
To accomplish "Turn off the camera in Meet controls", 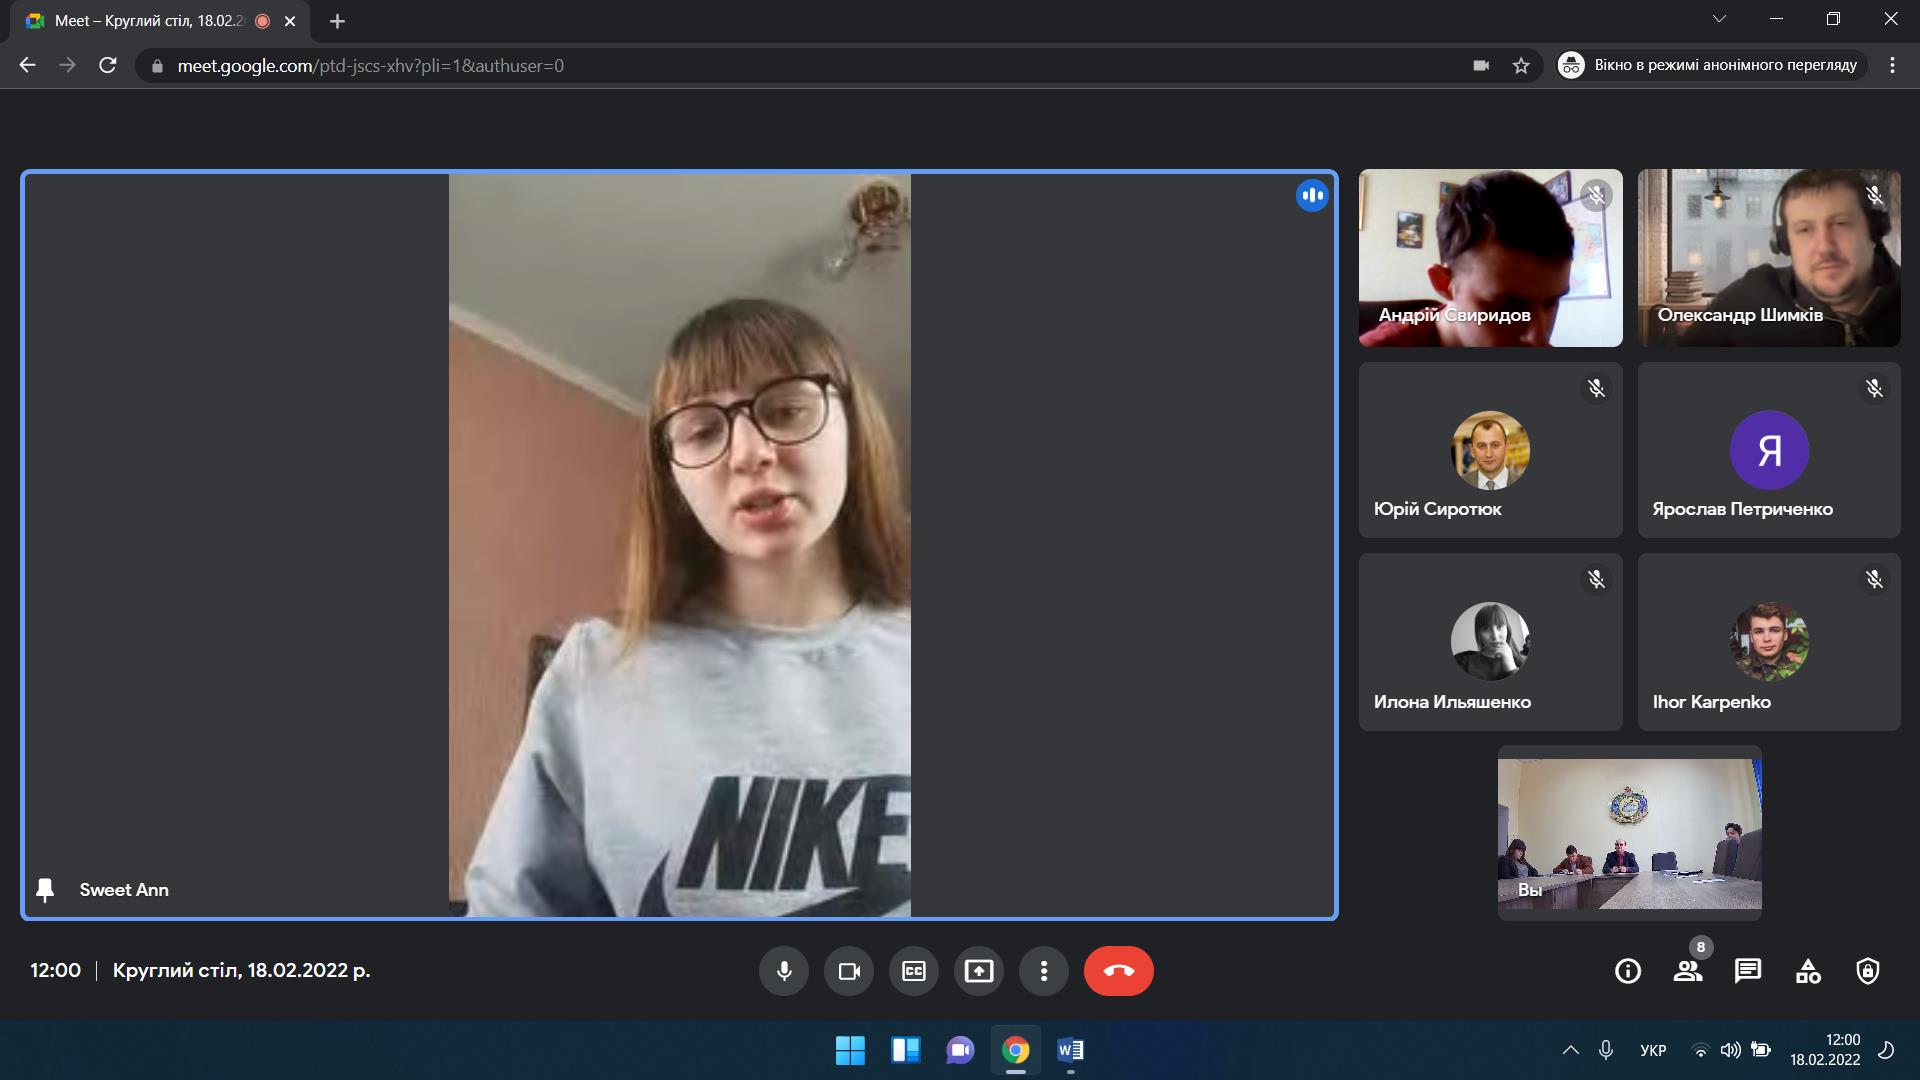I will (x=849, y=971).
